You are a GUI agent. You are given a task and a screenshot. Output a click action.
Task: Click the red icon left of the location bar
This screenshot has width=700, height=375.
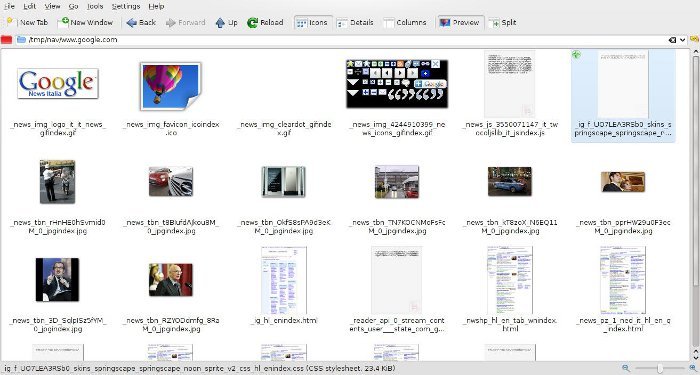pos(6,40)
